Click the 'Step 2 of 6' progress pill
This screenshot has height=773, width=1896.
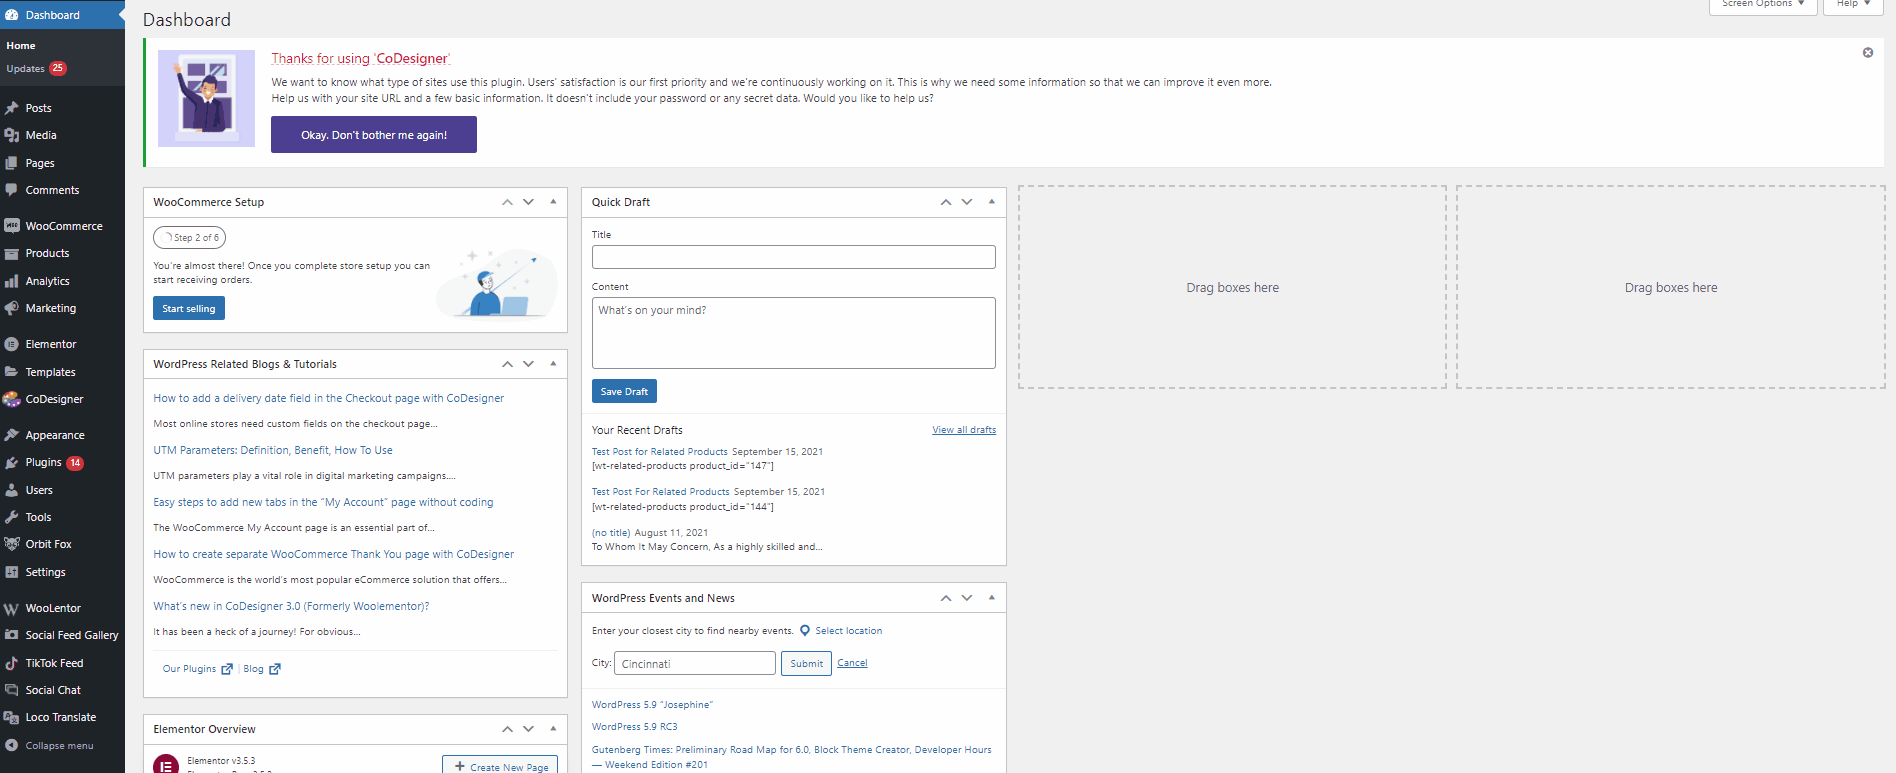point(190,238)
